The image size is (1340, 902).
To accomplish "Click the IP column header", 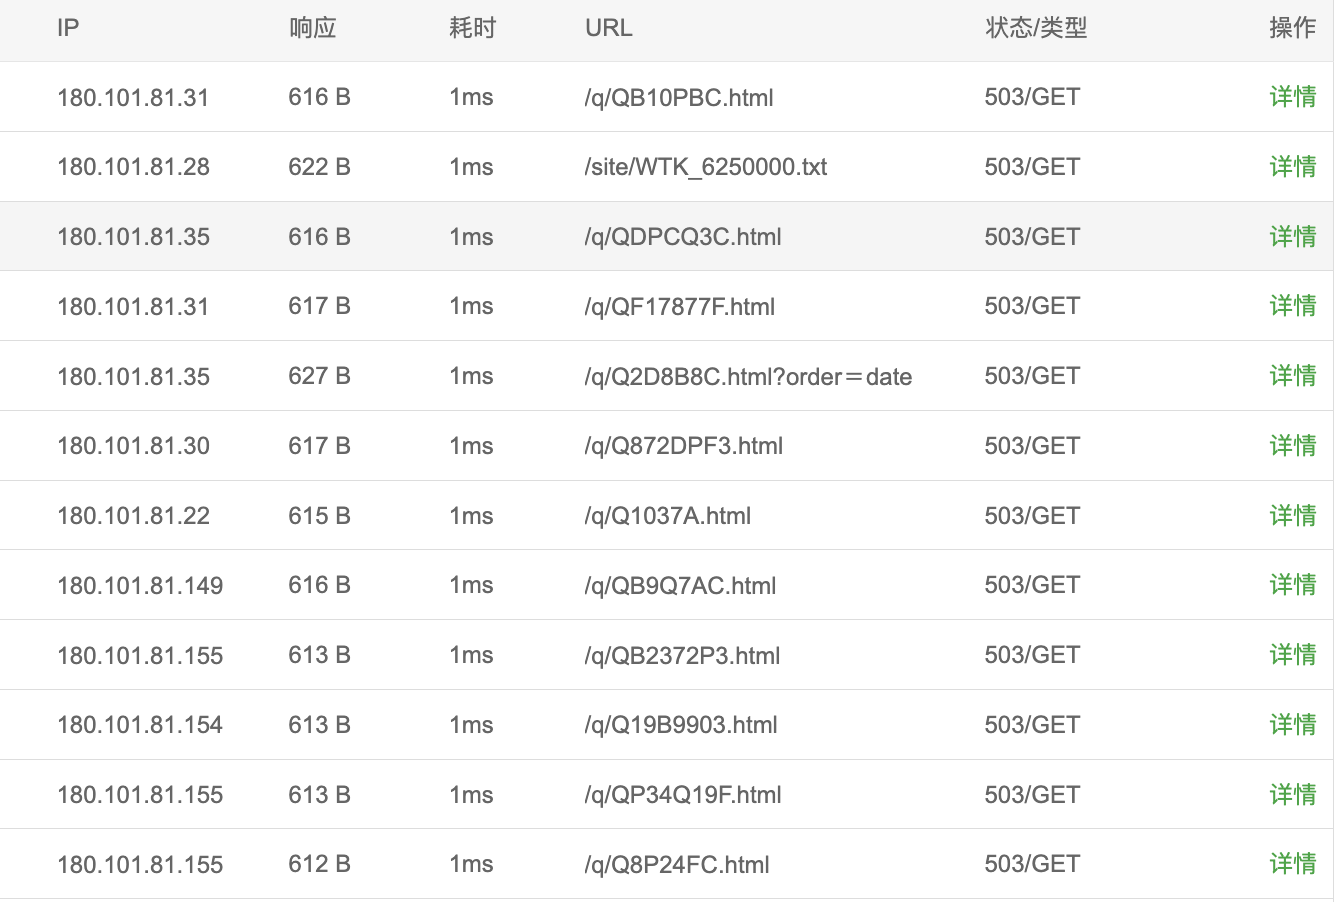I will tap(68, 28).
